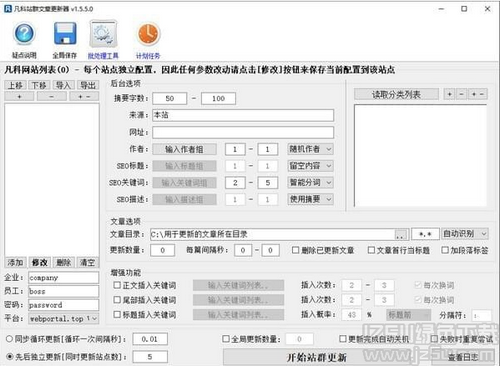Click the 全局保存 floppy disk icon
This screenshot has width=500, height=366.
coord(65,33)
